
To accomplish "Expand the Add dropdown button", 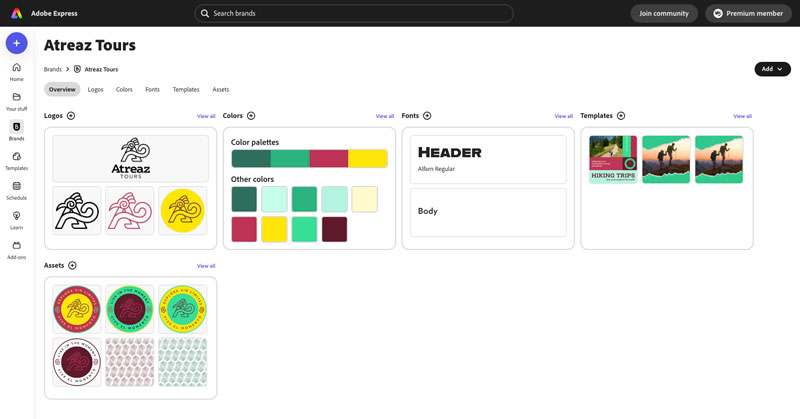I will (x=772, y=69).
